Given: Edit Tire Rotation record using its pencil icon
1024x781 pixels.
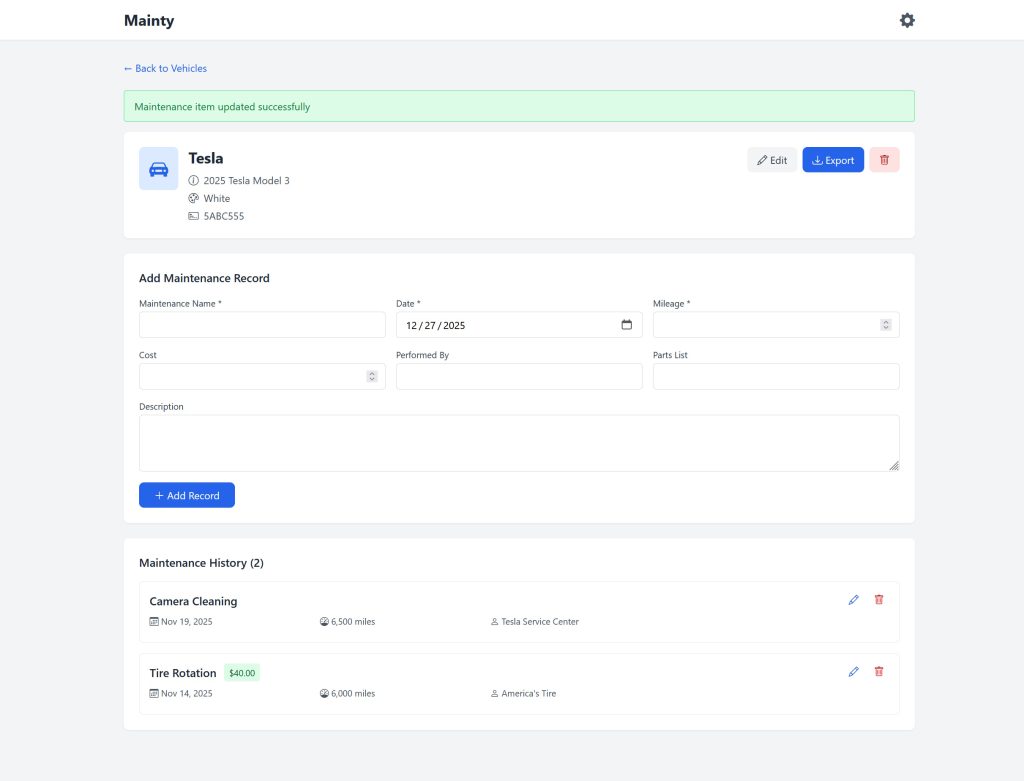Looking at the screenshot, I should point(853,671).
